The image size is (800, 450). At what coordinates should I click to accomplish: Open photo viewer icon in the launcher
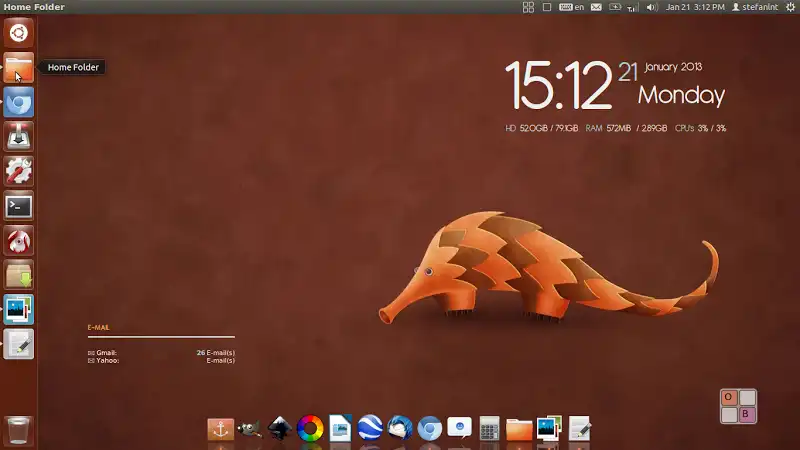point(18,309)
